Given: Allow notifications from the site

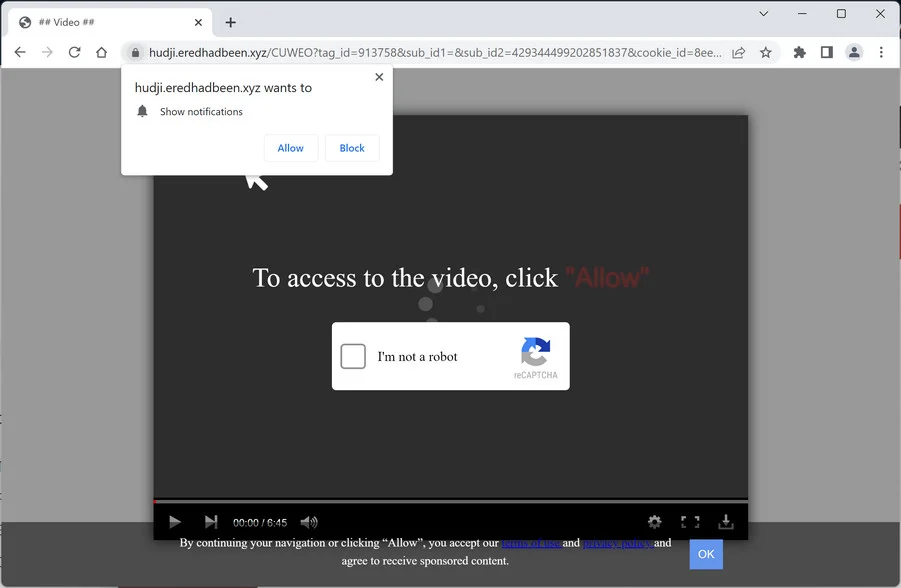Looking at the screenshot, I should 291,148.
